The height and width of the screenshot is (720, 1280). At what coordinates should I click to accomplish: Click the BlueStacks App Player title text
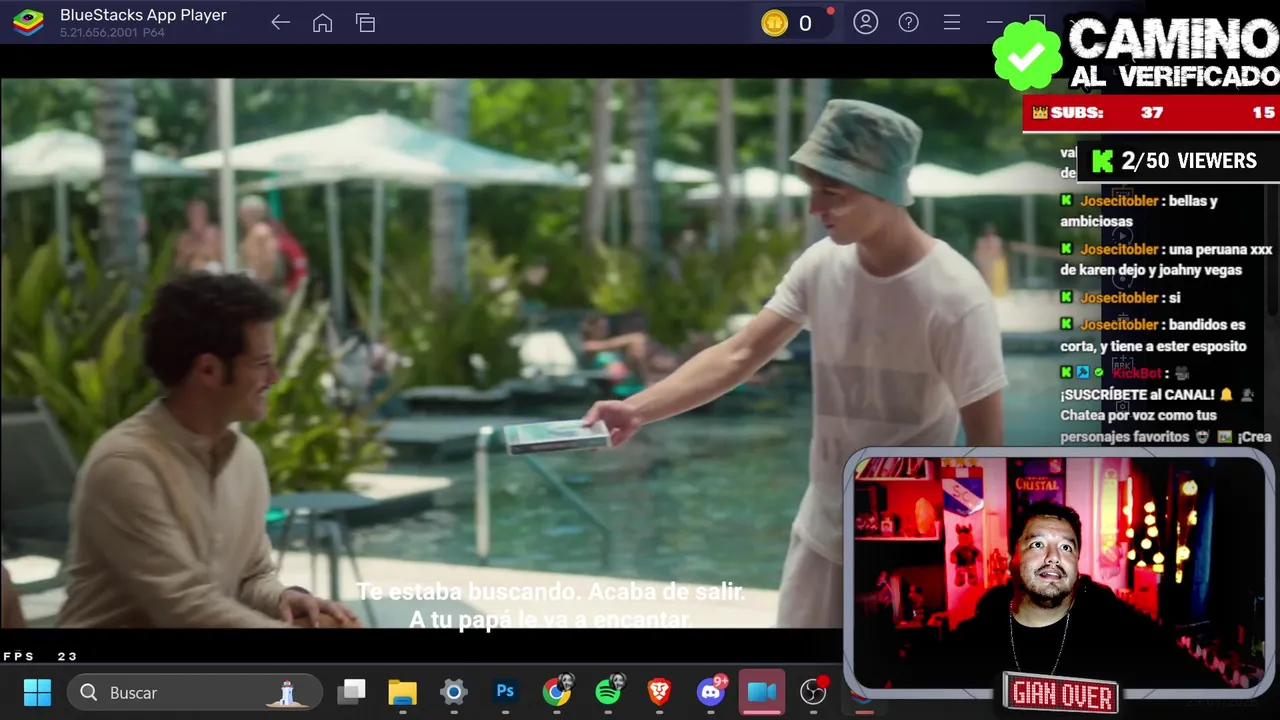pos(143,15)
